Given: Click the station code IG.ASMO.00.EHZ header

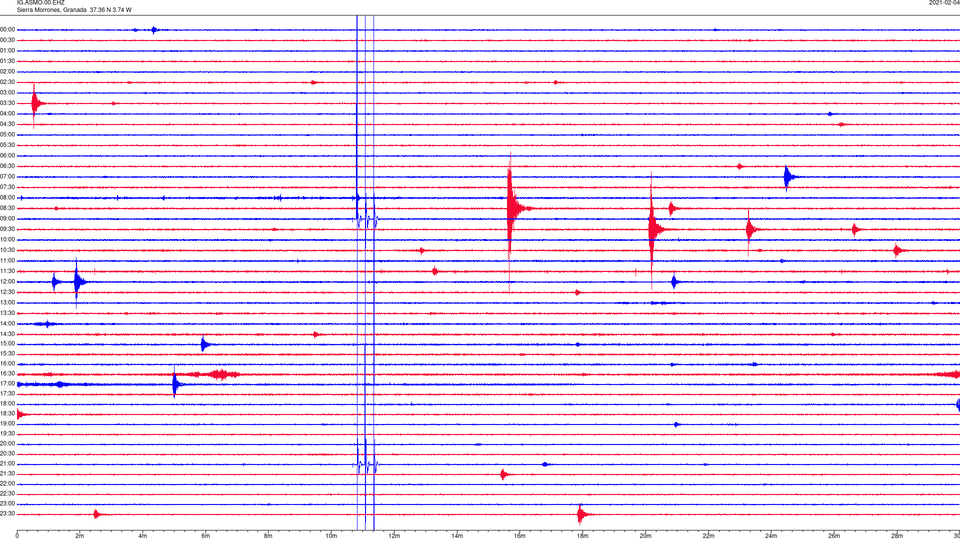Looking at the screenshot, I should (x=40, y=3).
